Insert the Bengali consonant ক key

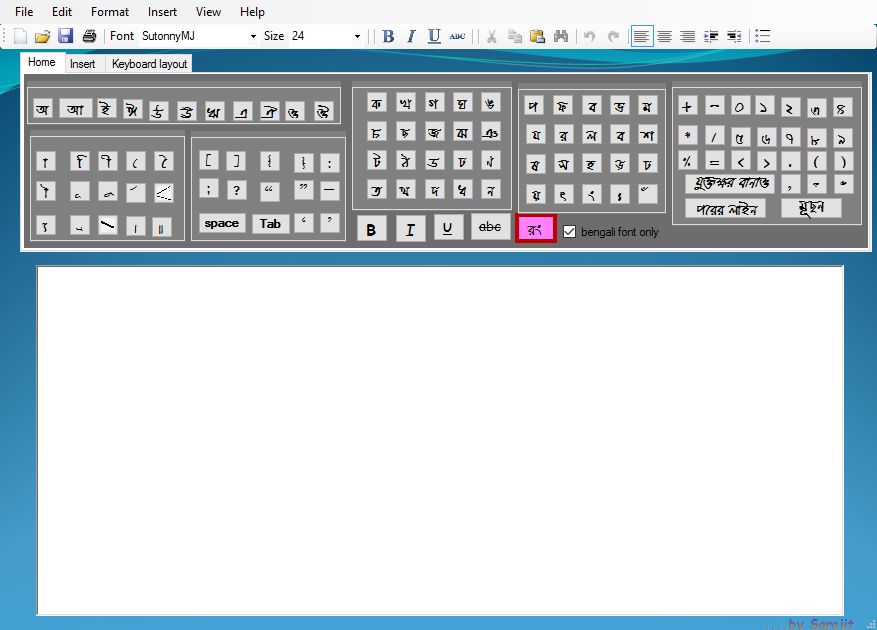pyautogui.click(x=377, y=103)
